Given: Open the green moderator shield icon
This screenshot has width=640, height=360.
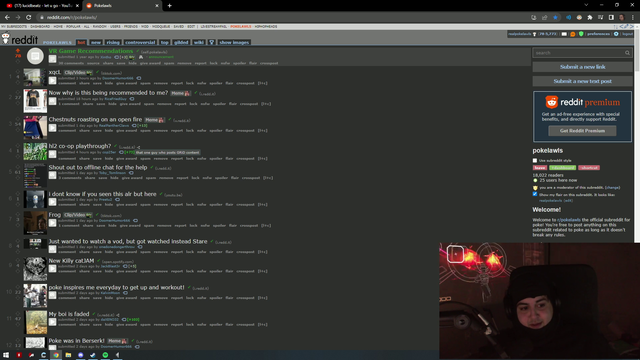Looking at the screenshot, I should pos(581,34).
